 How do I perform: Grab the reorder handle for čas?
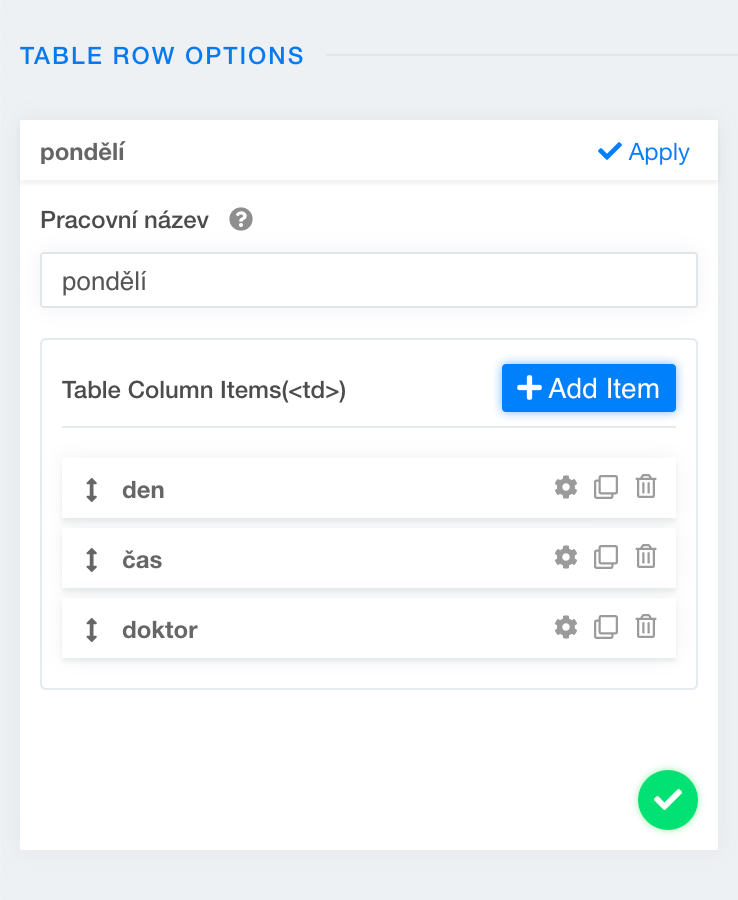(x=92, y=560)
